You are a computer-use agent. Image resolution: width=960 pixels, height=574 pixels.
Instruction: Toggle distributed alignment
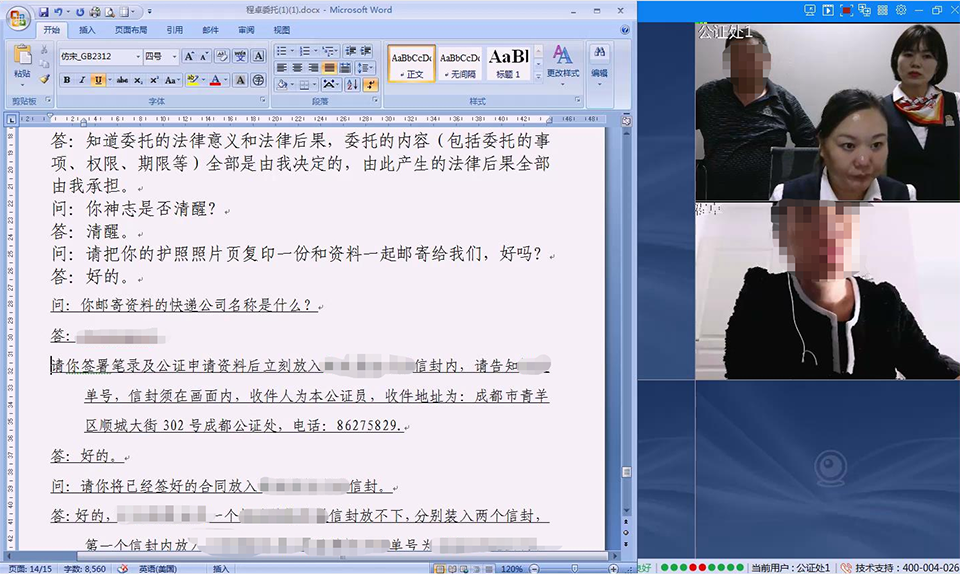pos(345,67)
